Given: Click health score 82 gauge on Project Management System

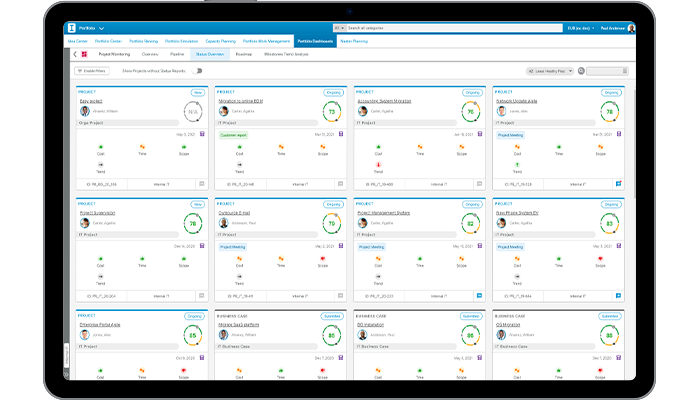Looking at the screenshot, I should click(471, 223).
